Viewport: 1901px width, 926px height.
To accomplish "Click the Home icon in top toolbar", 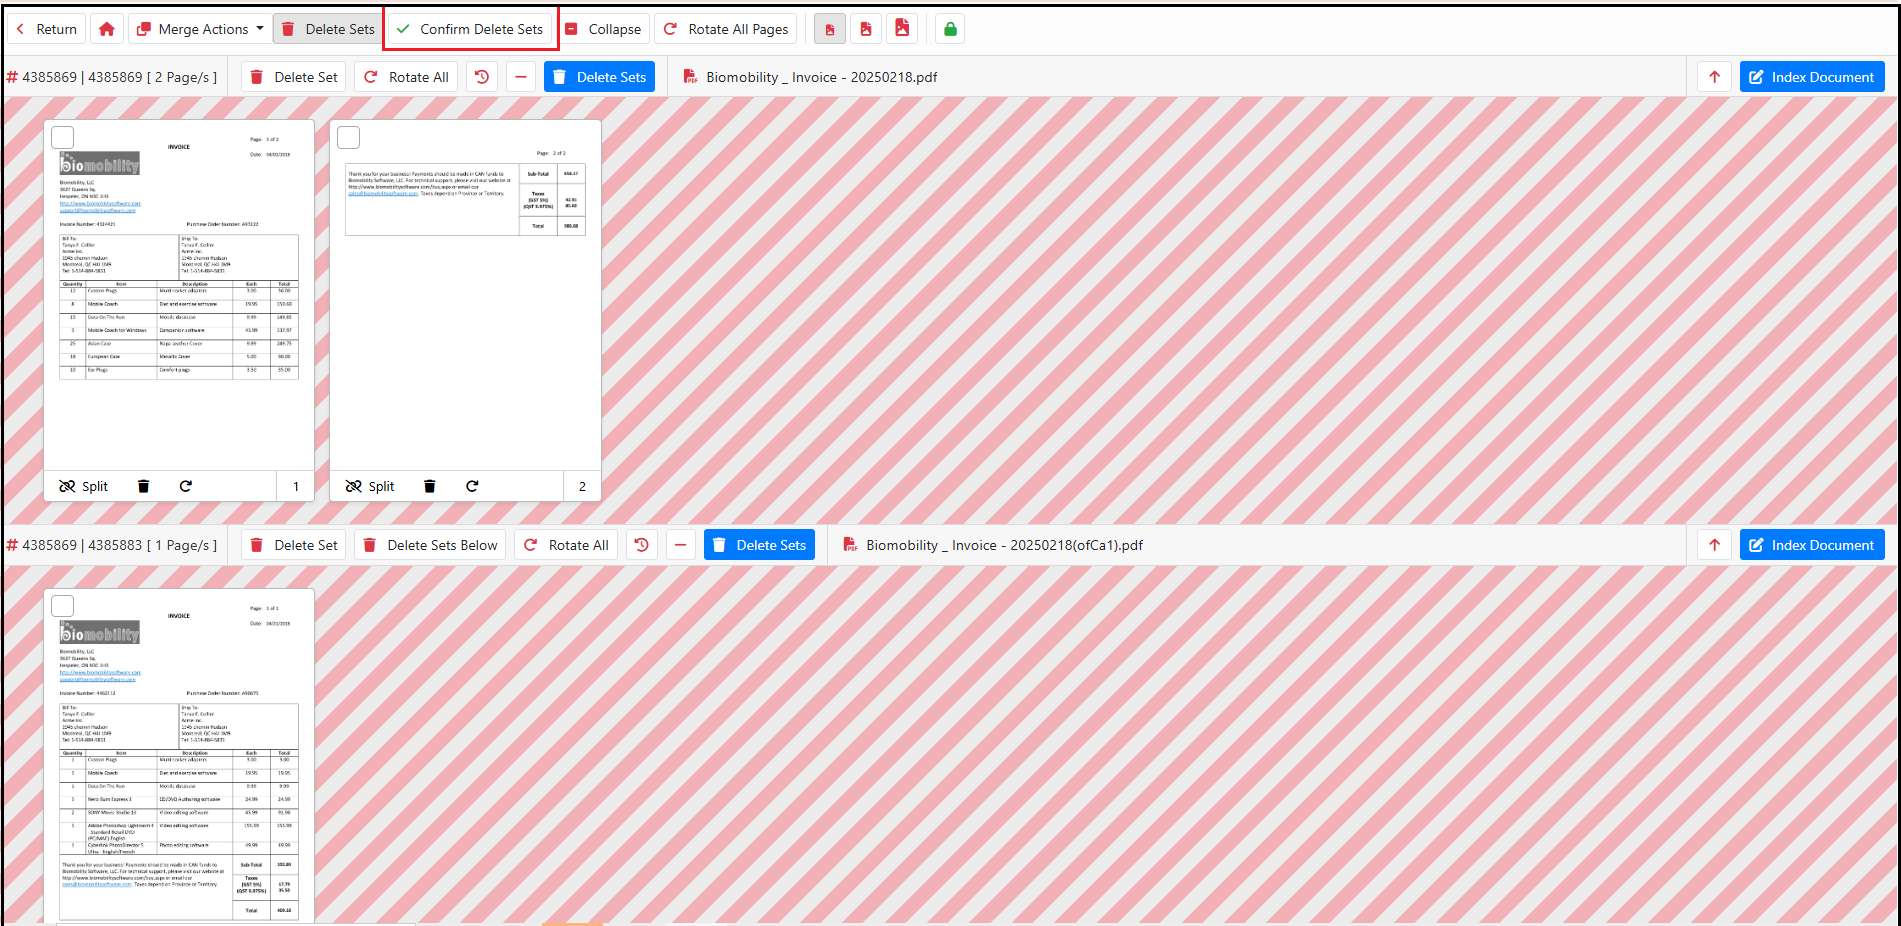I will click(x=107, y=29).
